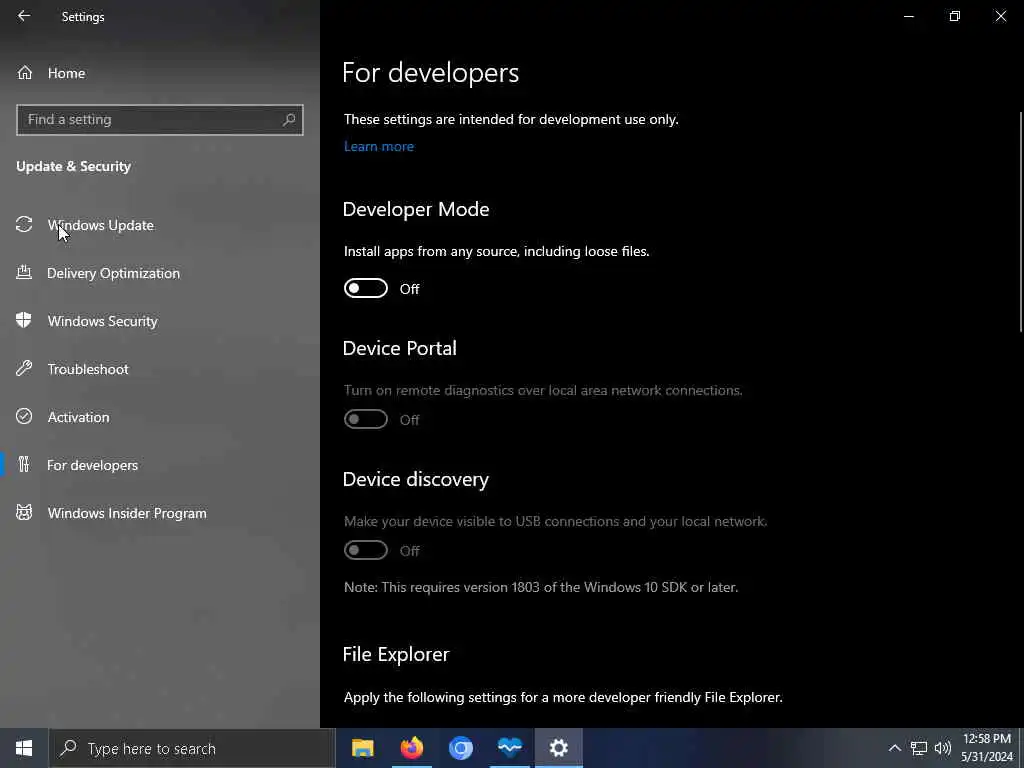Click the Troubleshoot wrench icon
The width and height of the screenshot is (1024, 768).
click(24, 368)
